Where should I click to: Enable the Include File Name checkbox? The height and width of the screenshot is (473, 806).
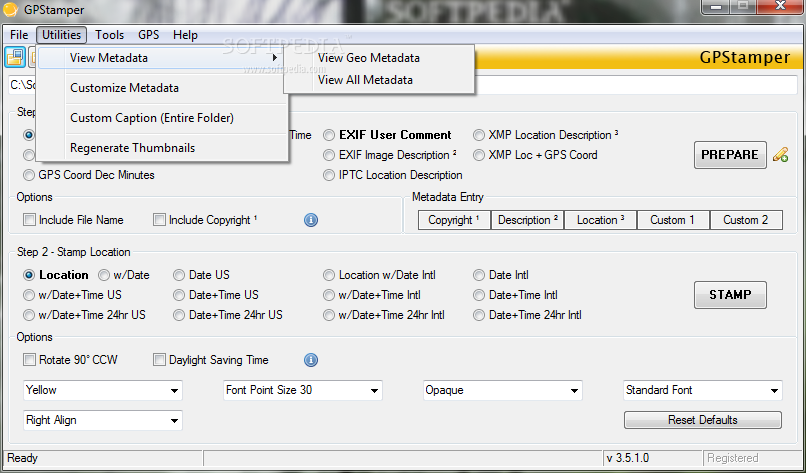(x=29, y=220)
